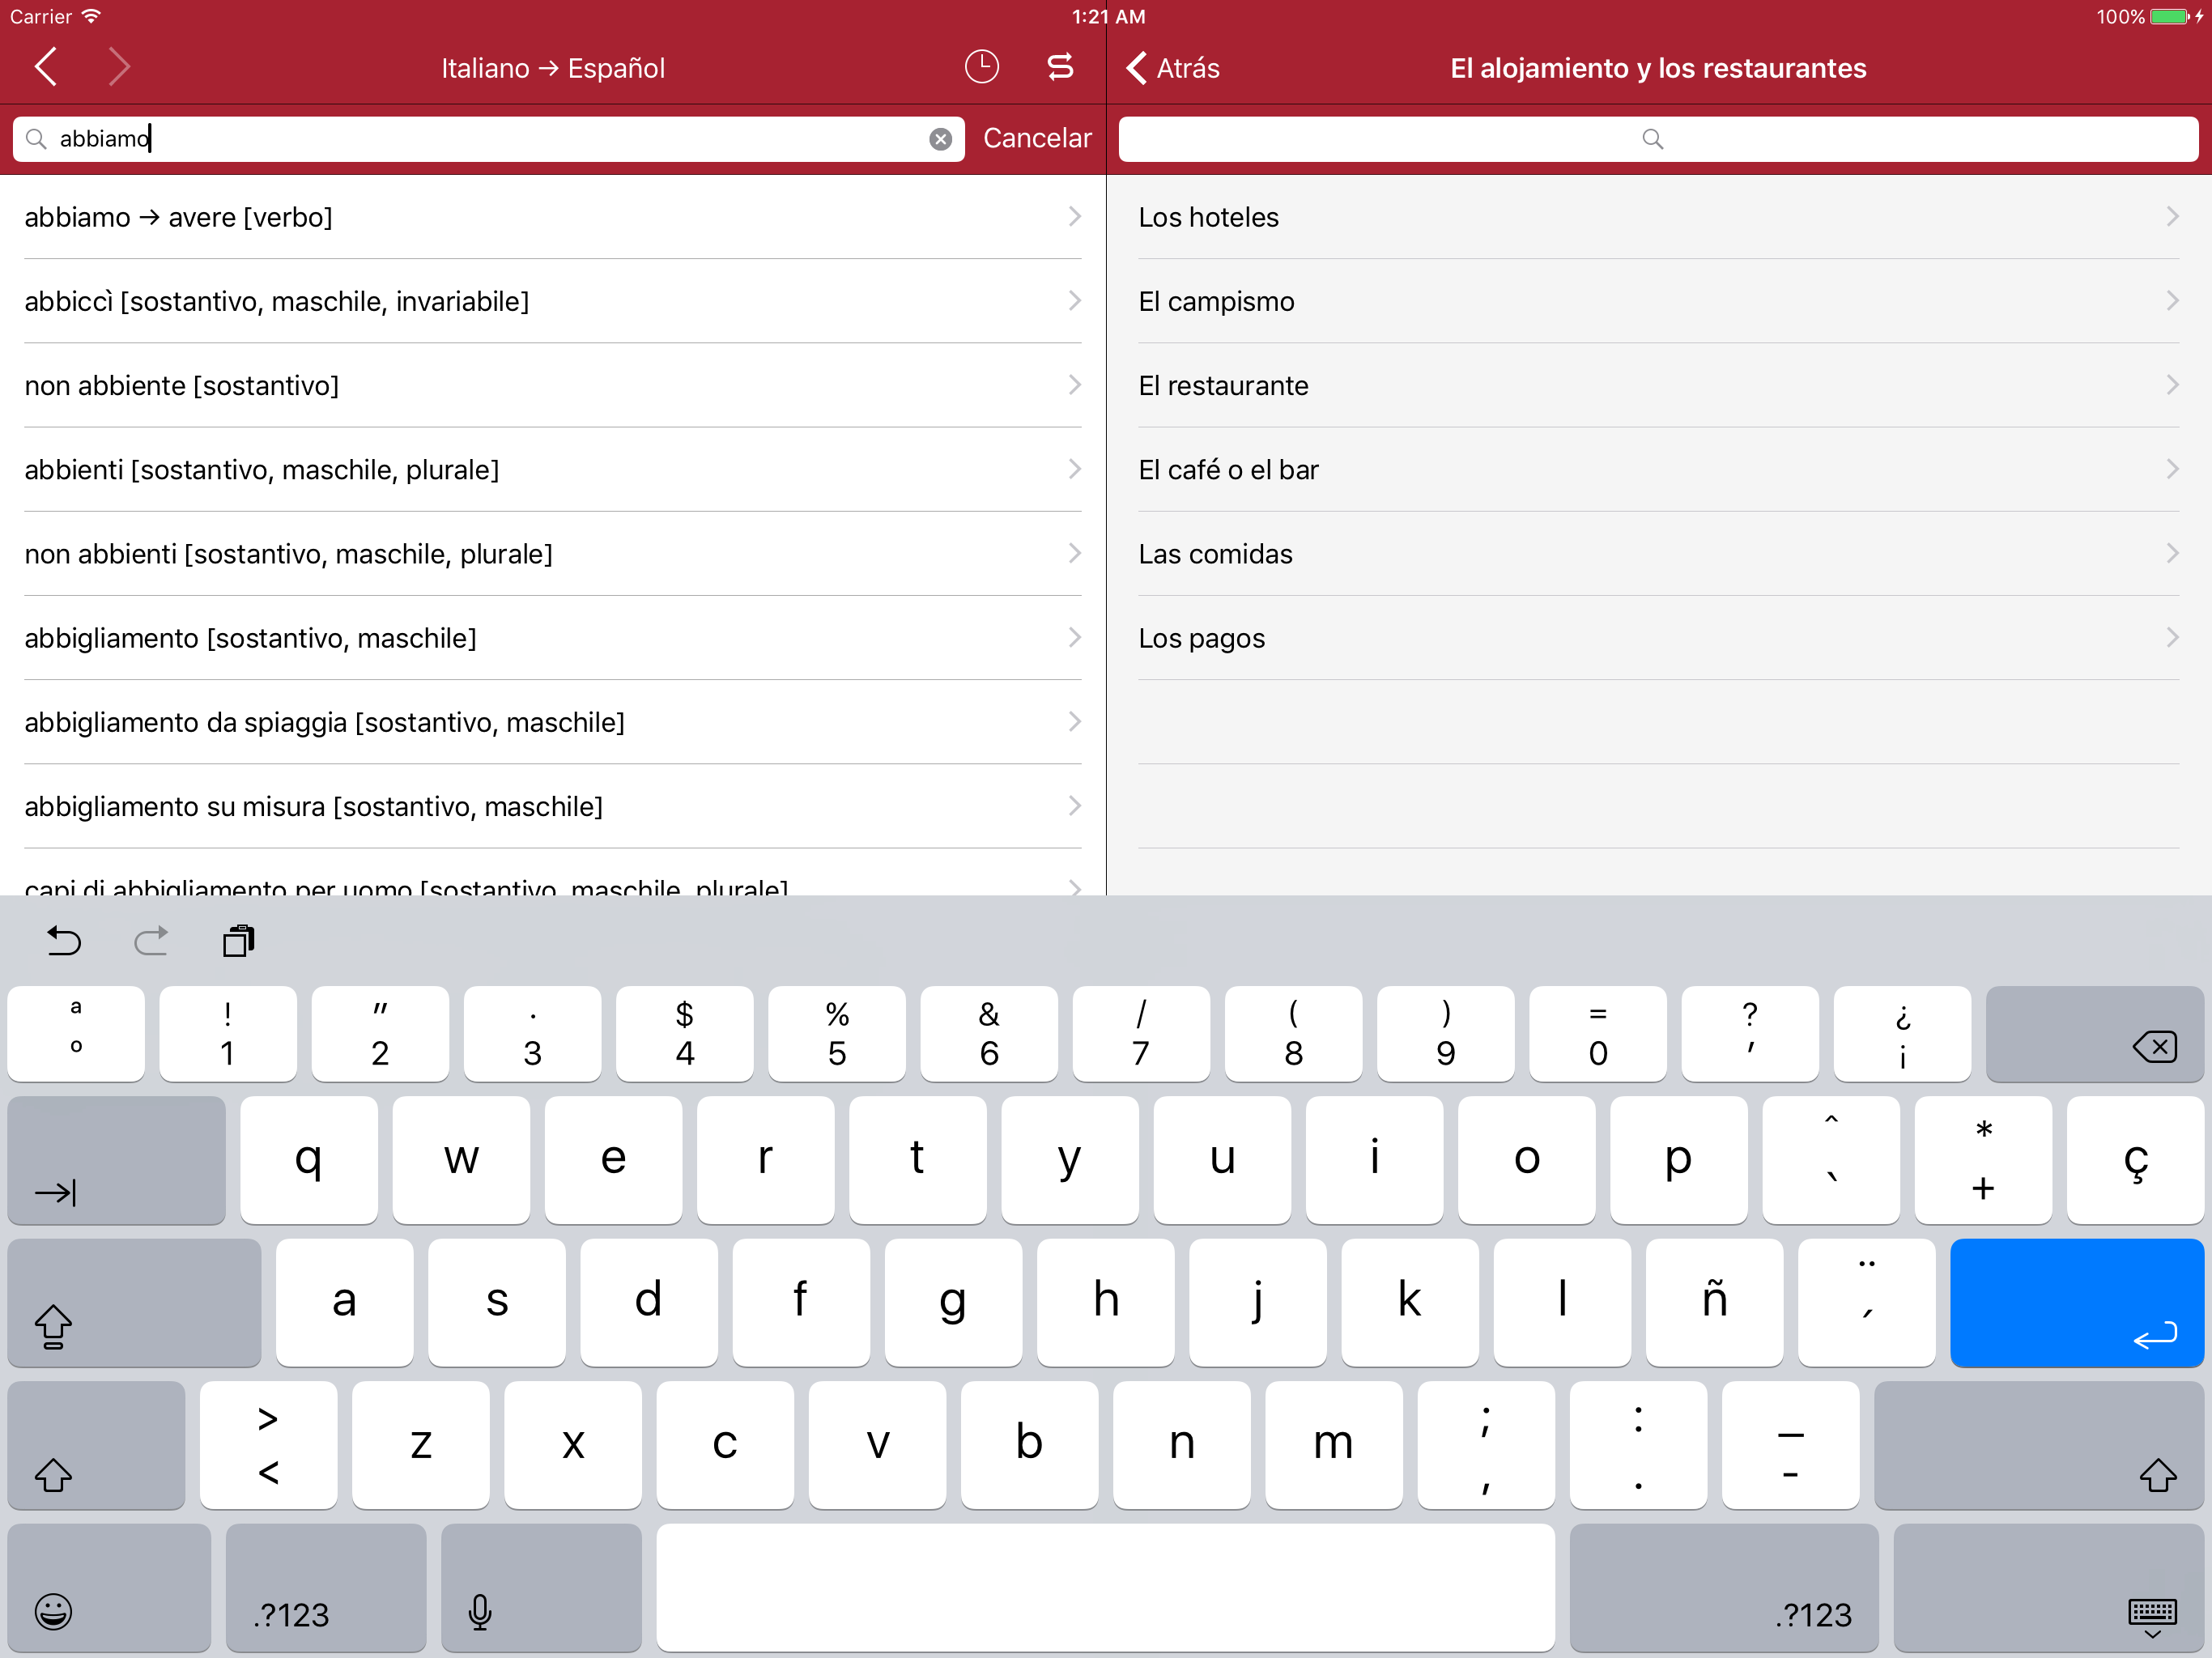Open search history clock icon
Screen dimensions: 2212x1658
[x=981, y=67]
